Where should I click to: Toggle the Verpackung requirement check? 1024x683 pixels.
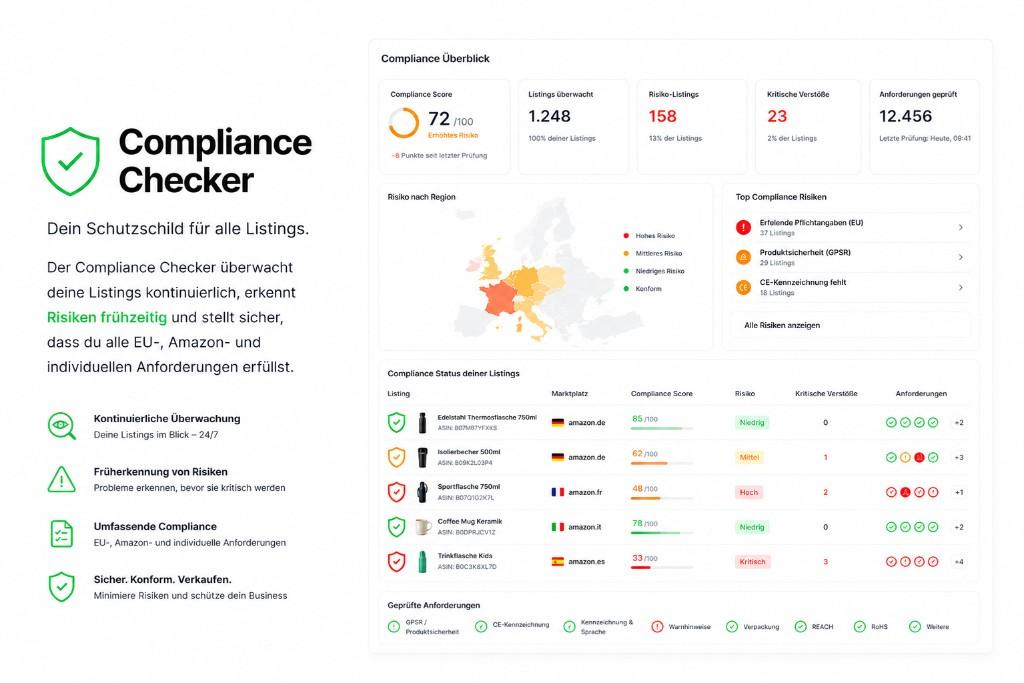pyautogui.click(x=731, y=627)
